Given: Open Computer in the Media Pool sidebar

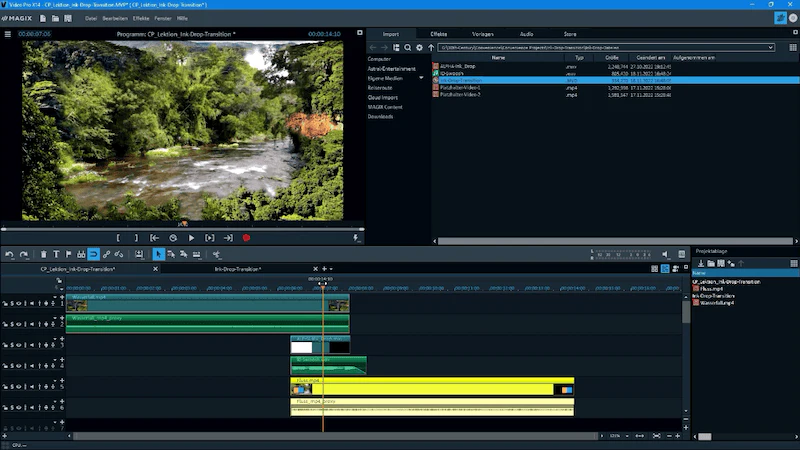Looking at the screenshot, I should click(379, 59).
